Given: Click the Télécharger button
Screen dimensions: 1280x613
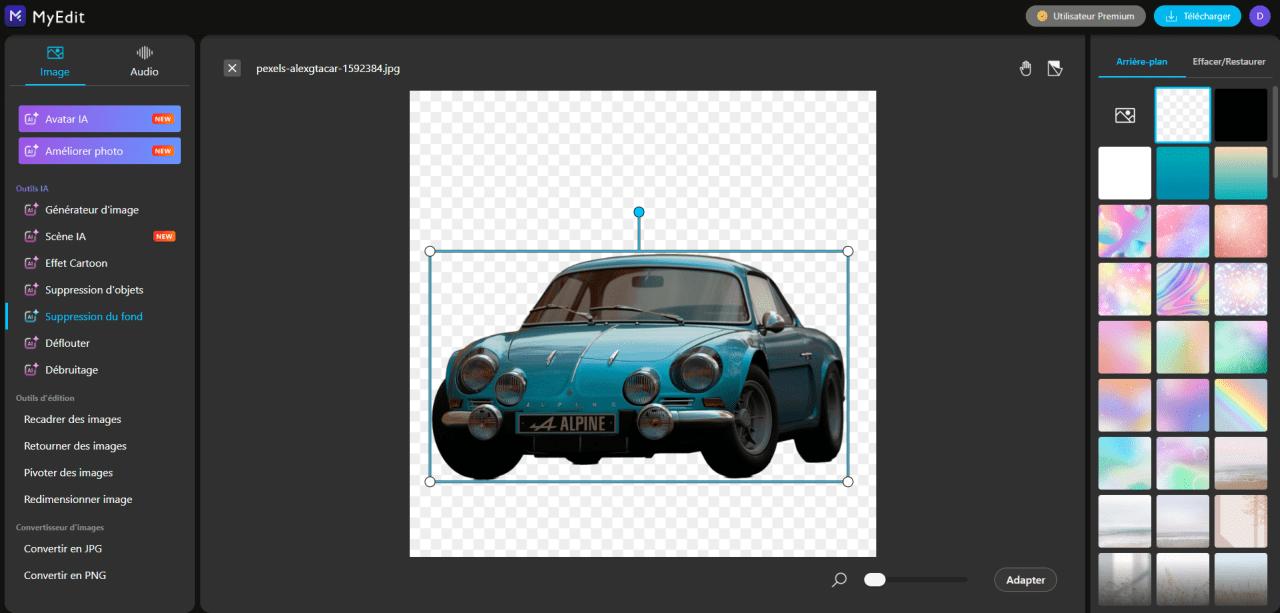Looking at the screenshot, I should [x=1197, y=16].
